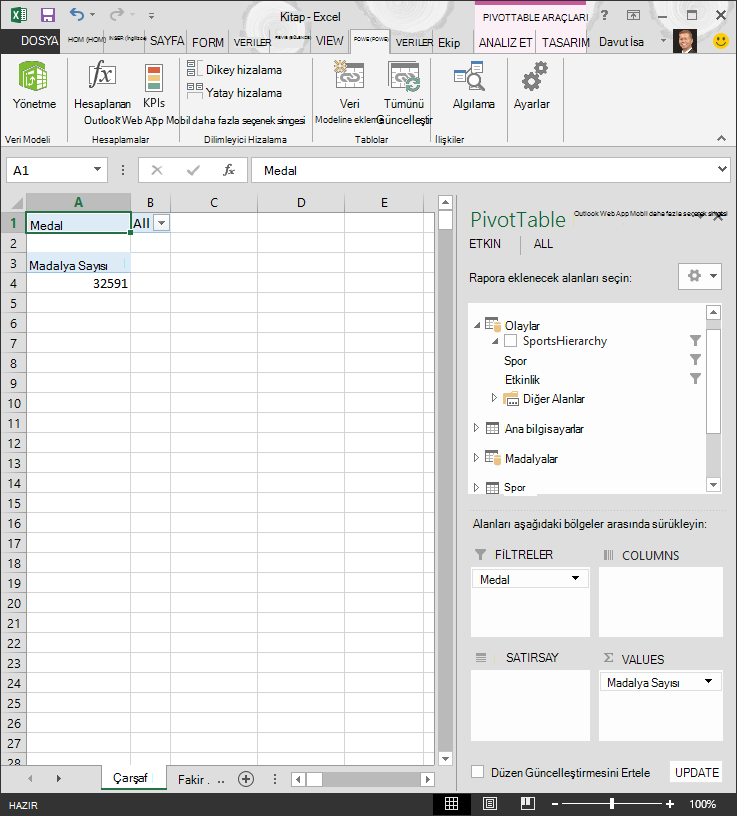Open the TASARIM tab

click(565, 42)
